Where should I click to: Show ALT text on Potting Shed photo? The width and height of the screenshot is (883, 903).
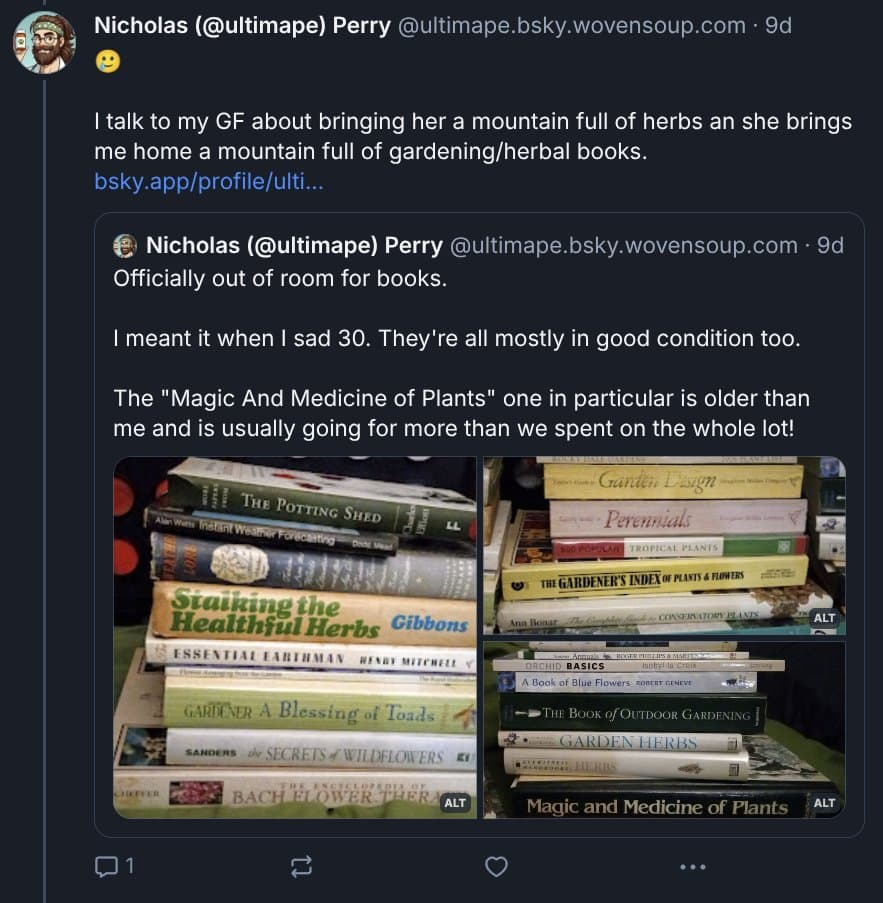(x=455, y=802)
